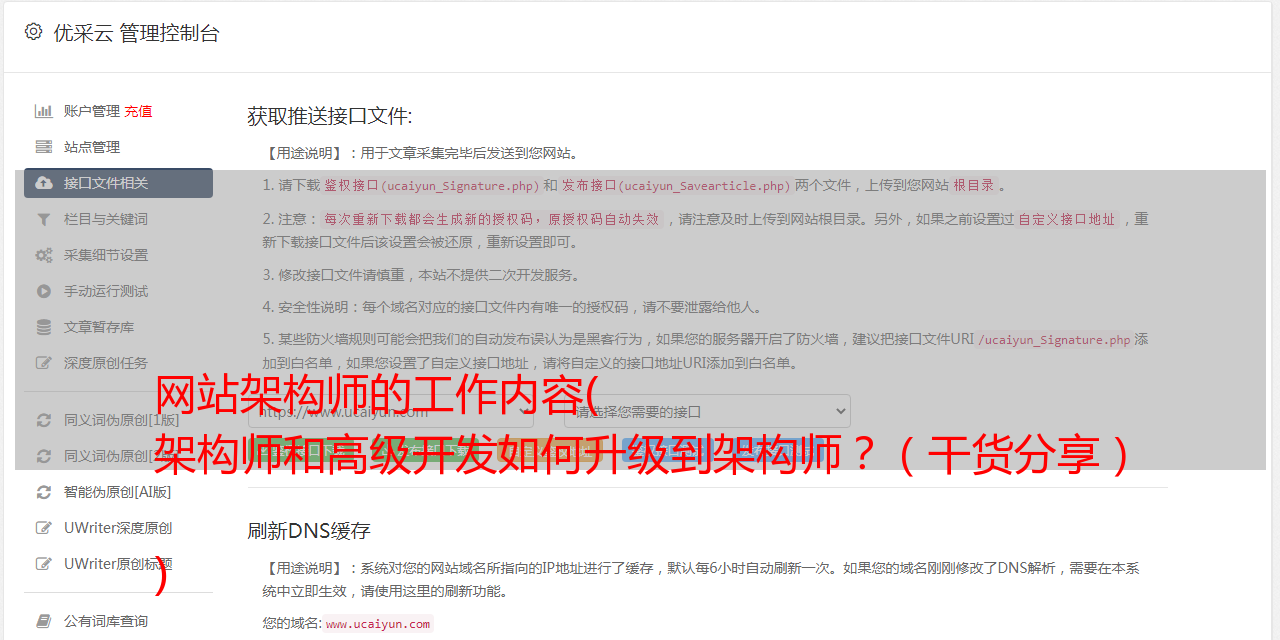Viewport: 1280px width, 640px height.
Task: Click the www.ucaiyun.com domain text
Action: 378,624
